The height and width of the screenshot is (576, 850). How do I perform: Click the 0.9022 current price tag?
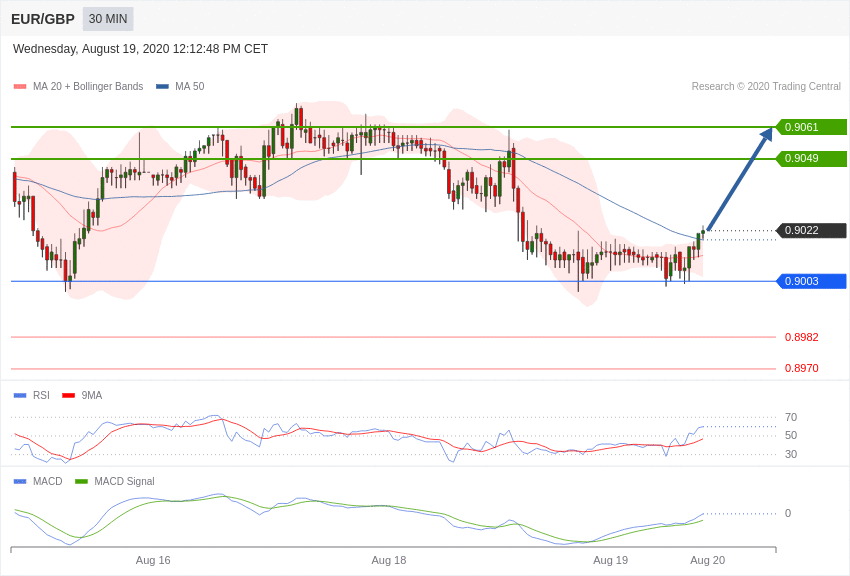(812, 230)
